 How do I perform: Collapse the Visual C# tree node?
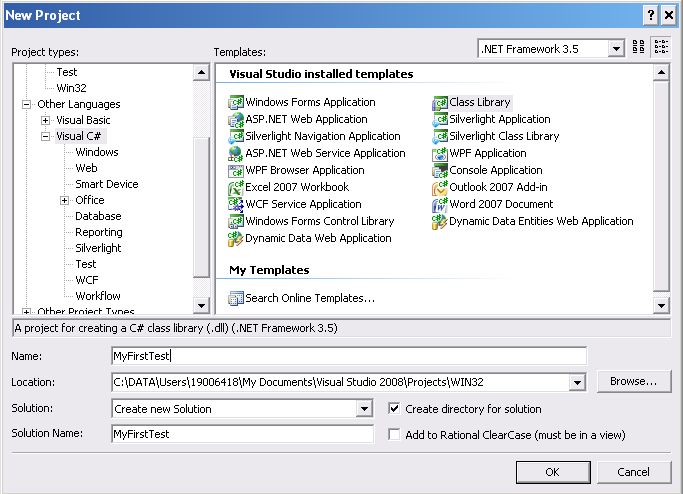(45, 136)
